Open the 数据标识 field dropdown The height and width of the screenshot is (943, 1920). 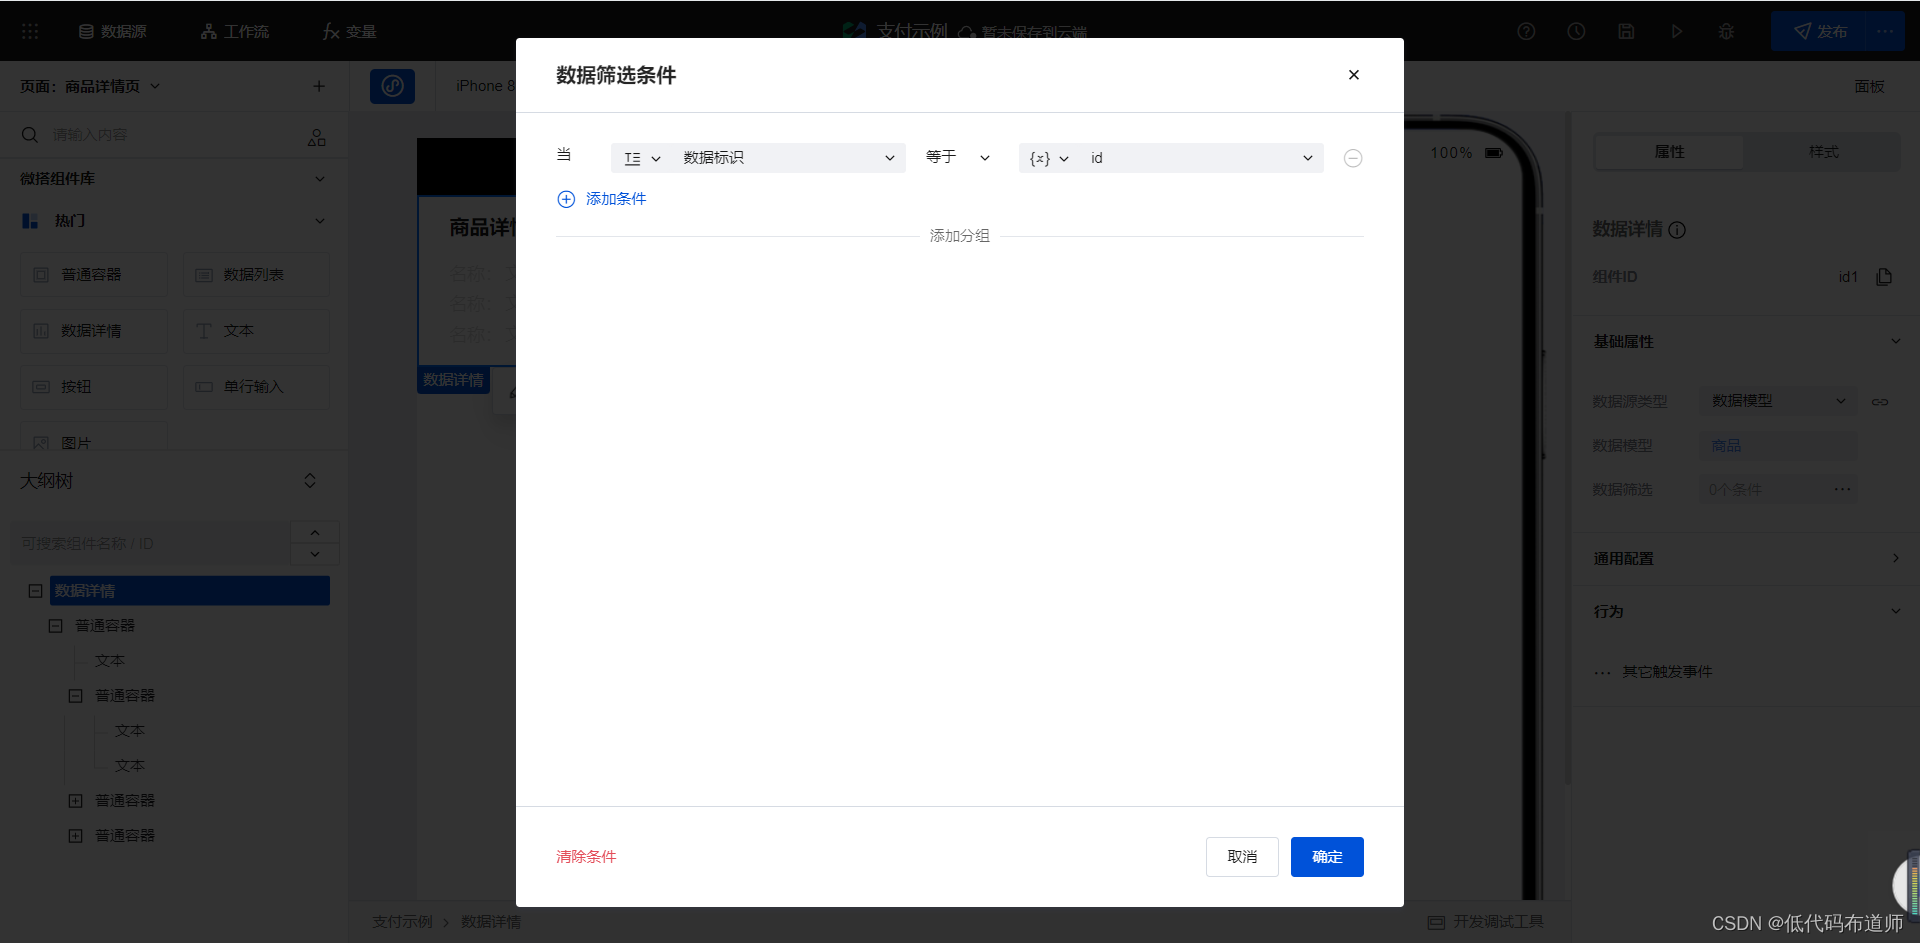tap(788, 158)
